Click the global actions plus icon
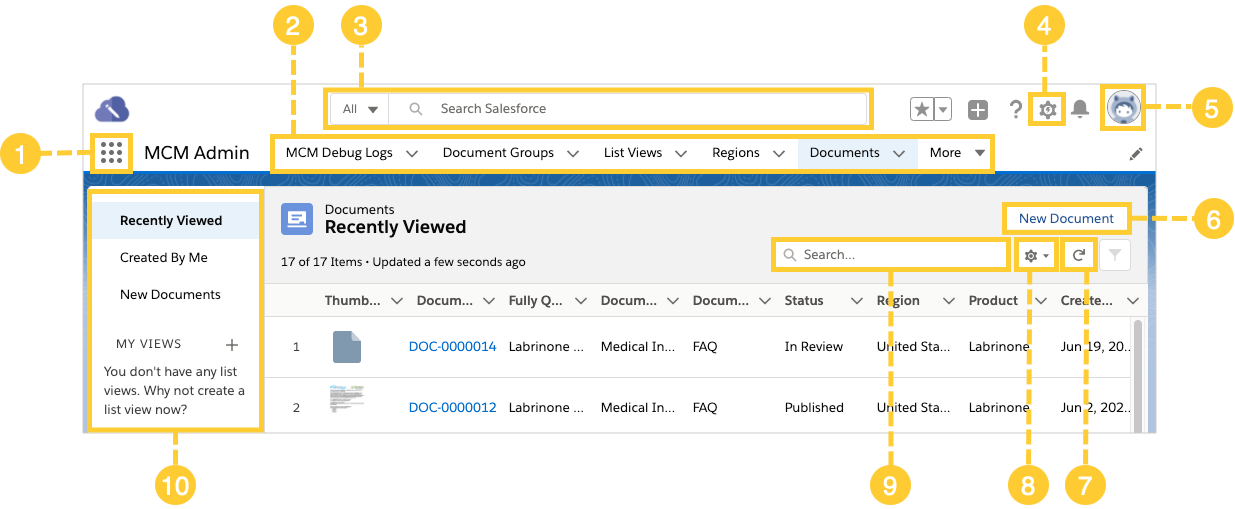 (978, 109)
